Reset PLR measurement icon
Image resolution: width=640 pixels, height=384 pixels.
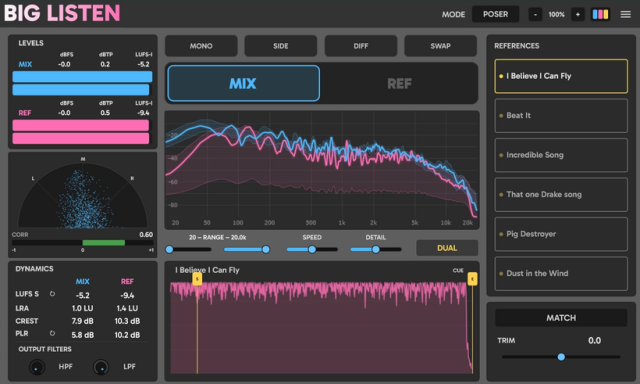52,333
